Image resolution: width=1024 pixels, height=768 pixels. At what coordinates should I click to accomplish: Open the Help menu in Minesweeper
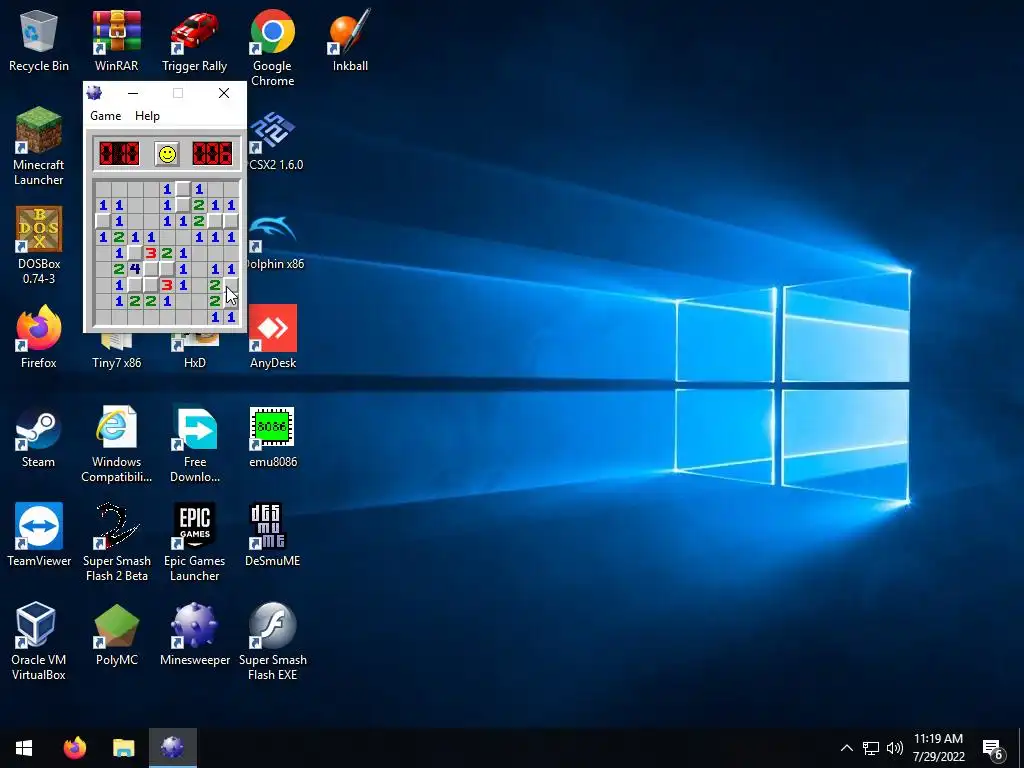147,116
